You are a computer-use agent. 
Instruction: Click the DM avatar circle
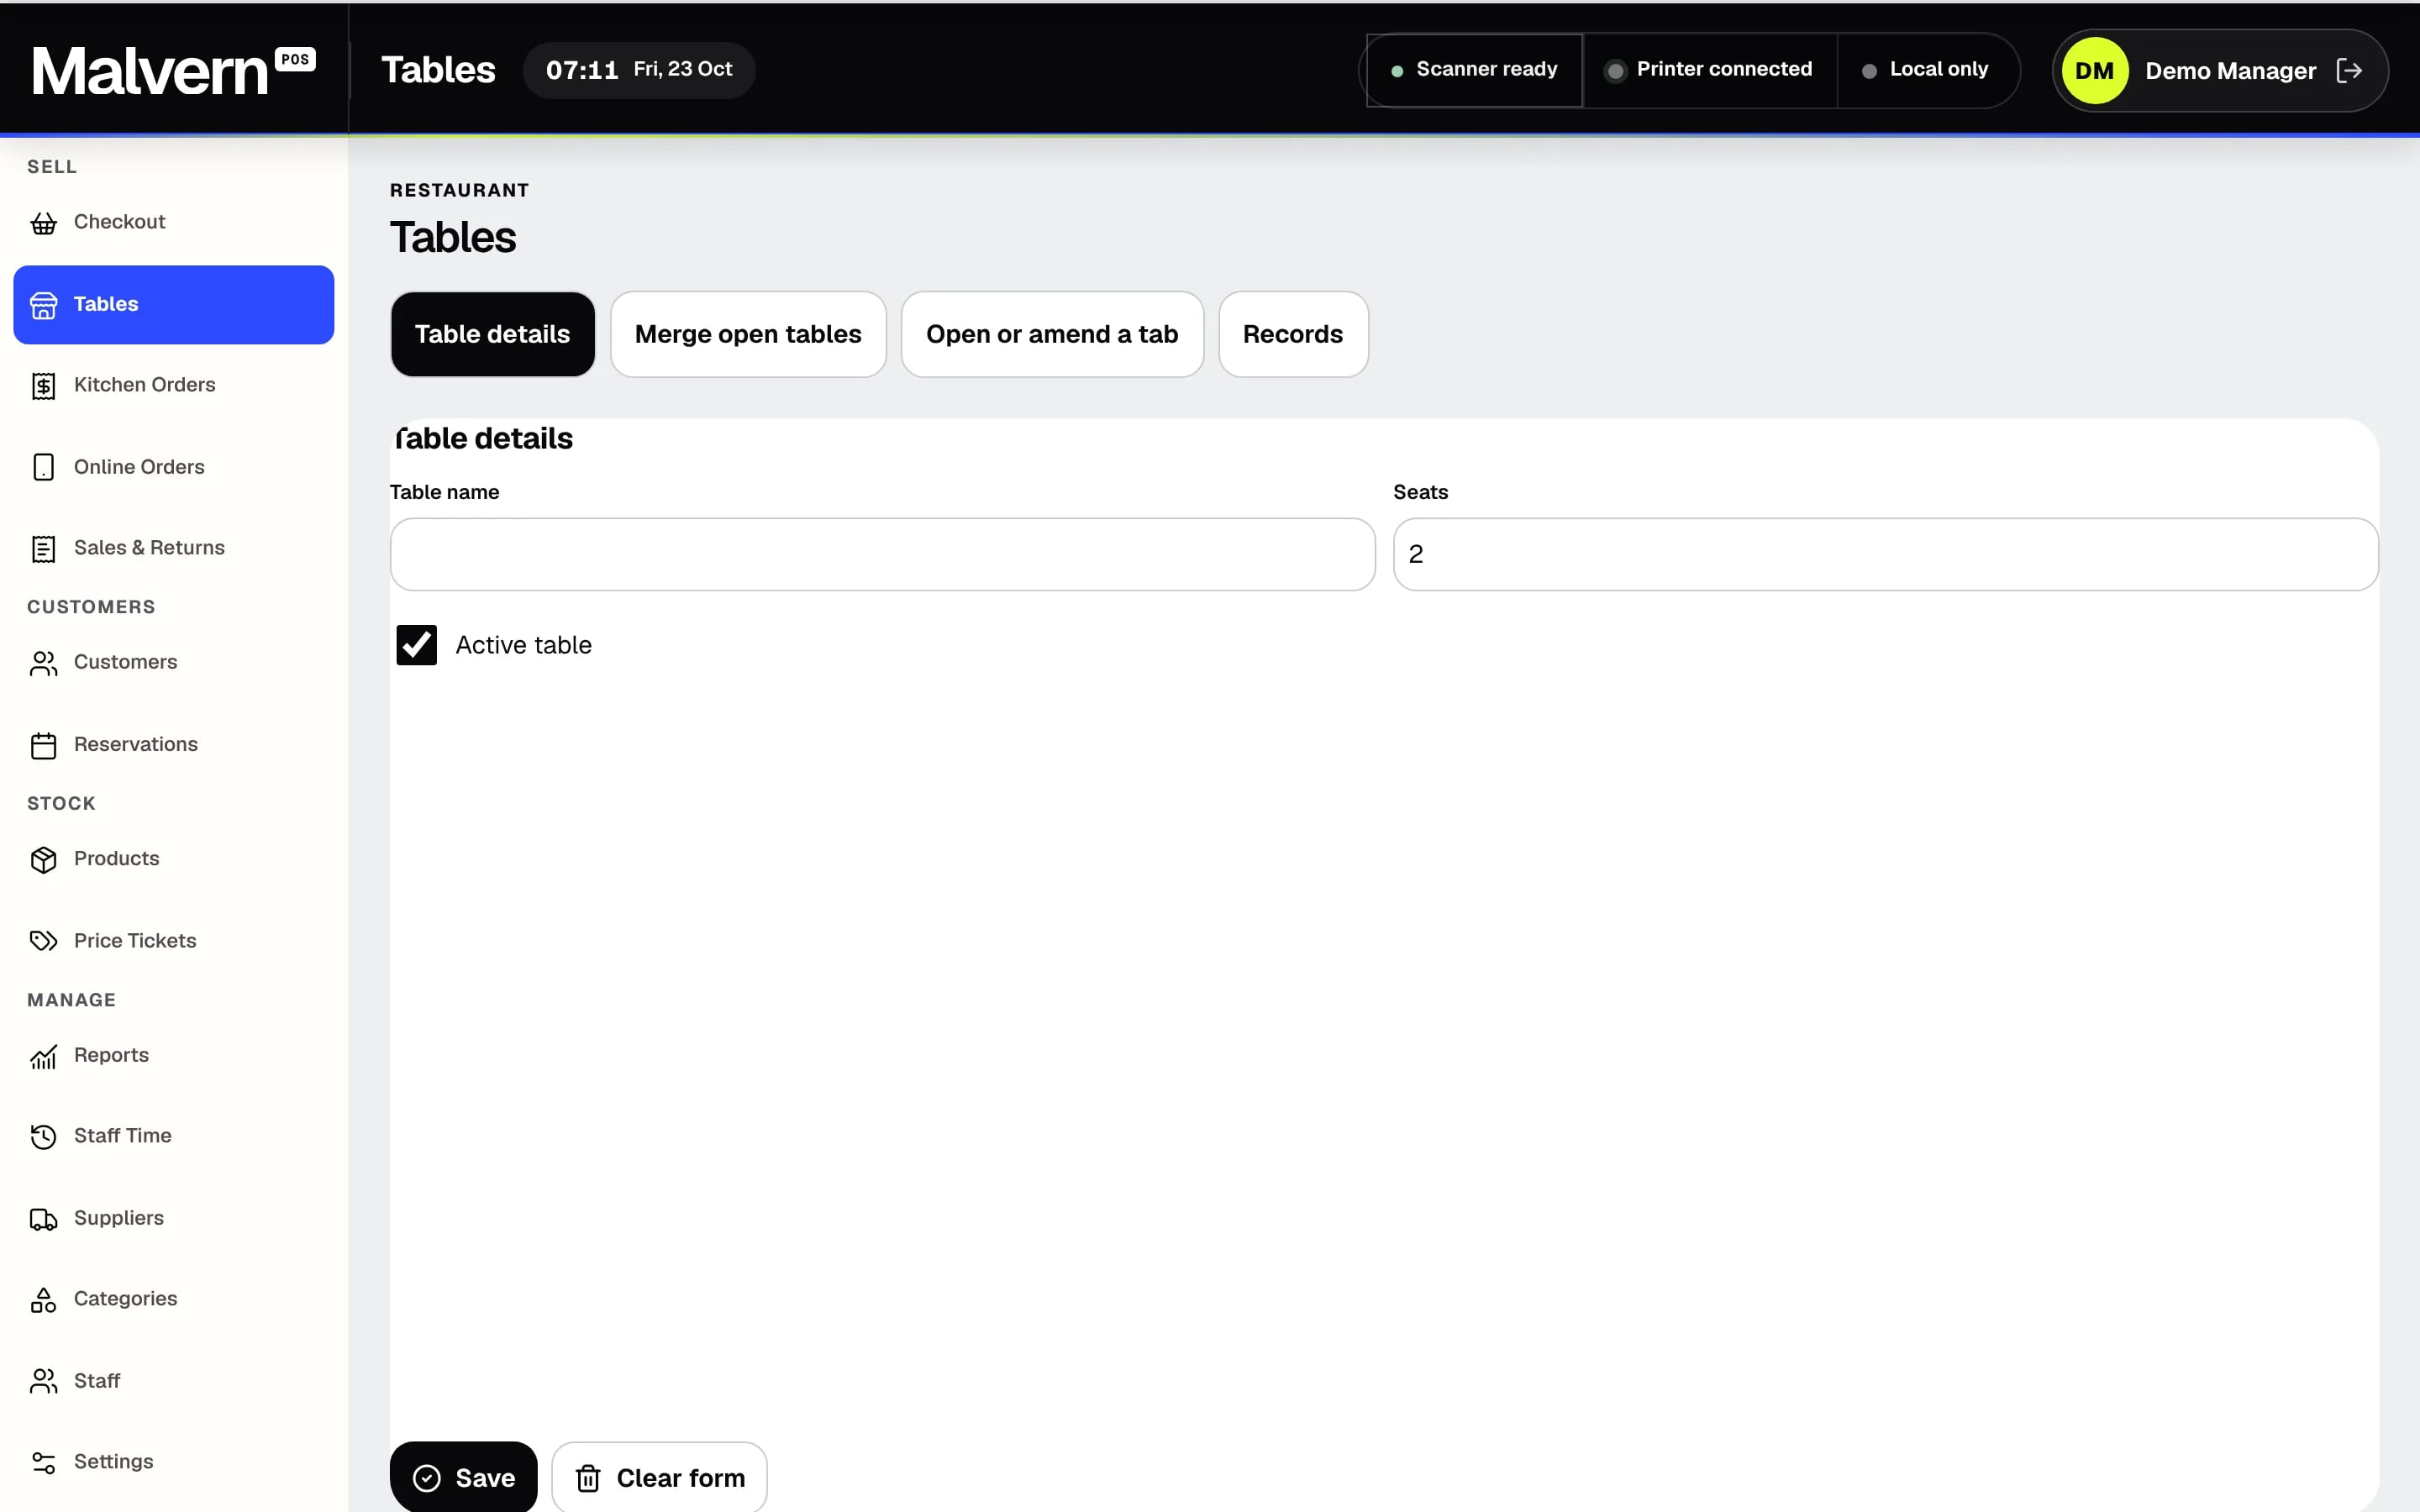tap(2094, 70)
